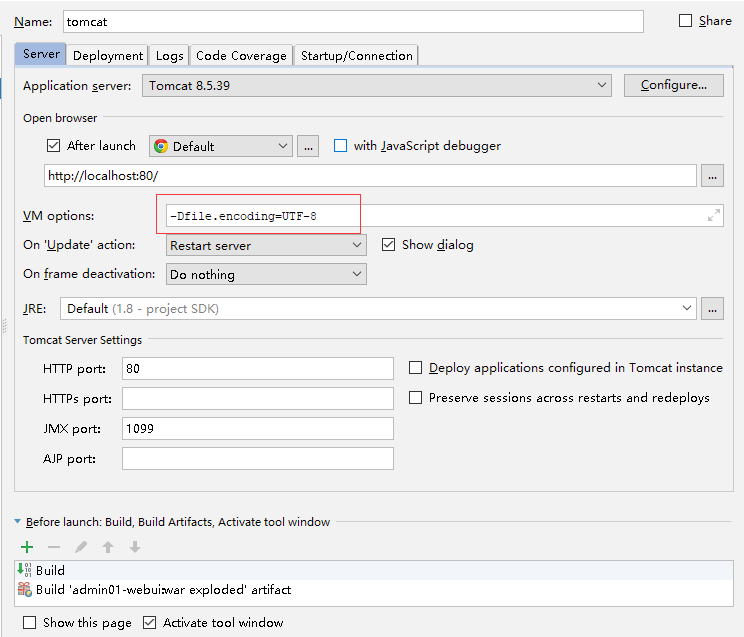This screenshot has width=744, height=637.
Task: Select Build 'admin01-webui:war exploded' artifact row
Action: click(374, 590)
